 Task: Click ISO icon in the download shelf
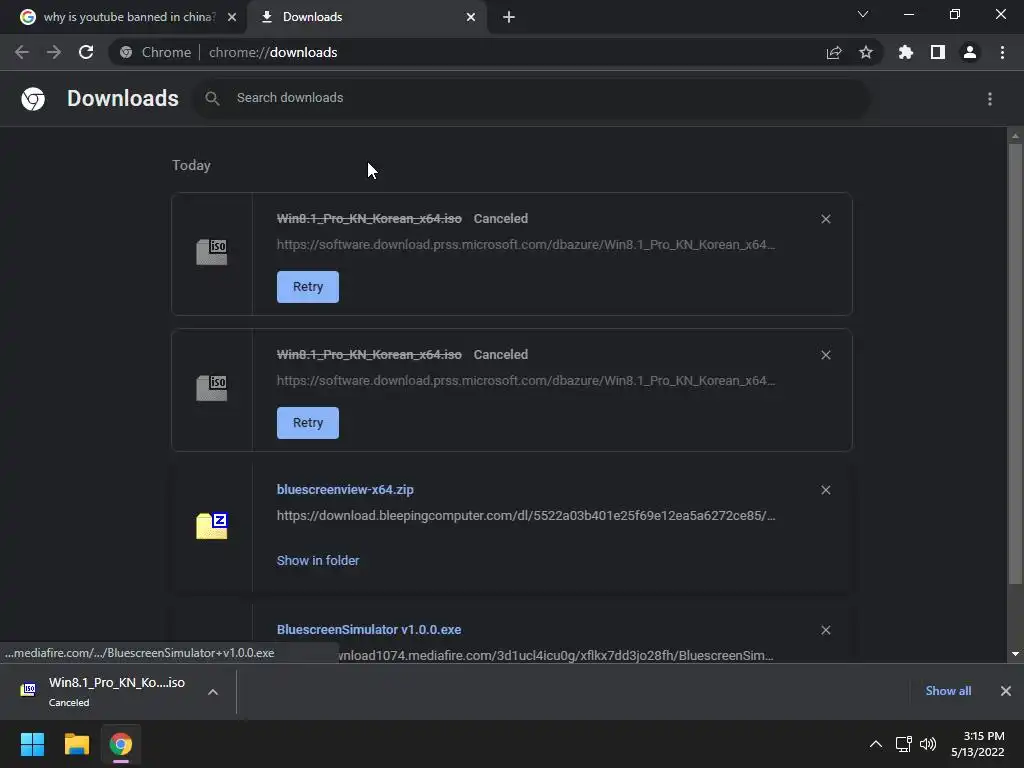[x=28, y=690]
